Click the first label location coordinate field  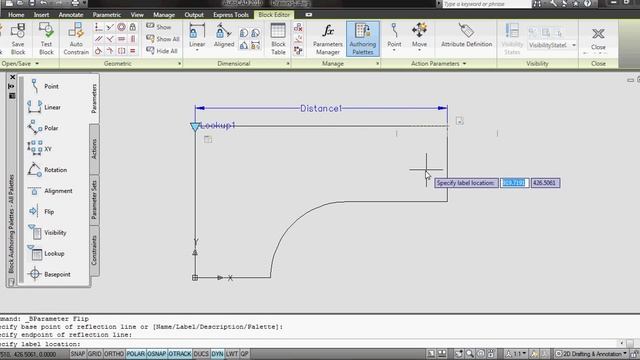(x=514, y=183)
